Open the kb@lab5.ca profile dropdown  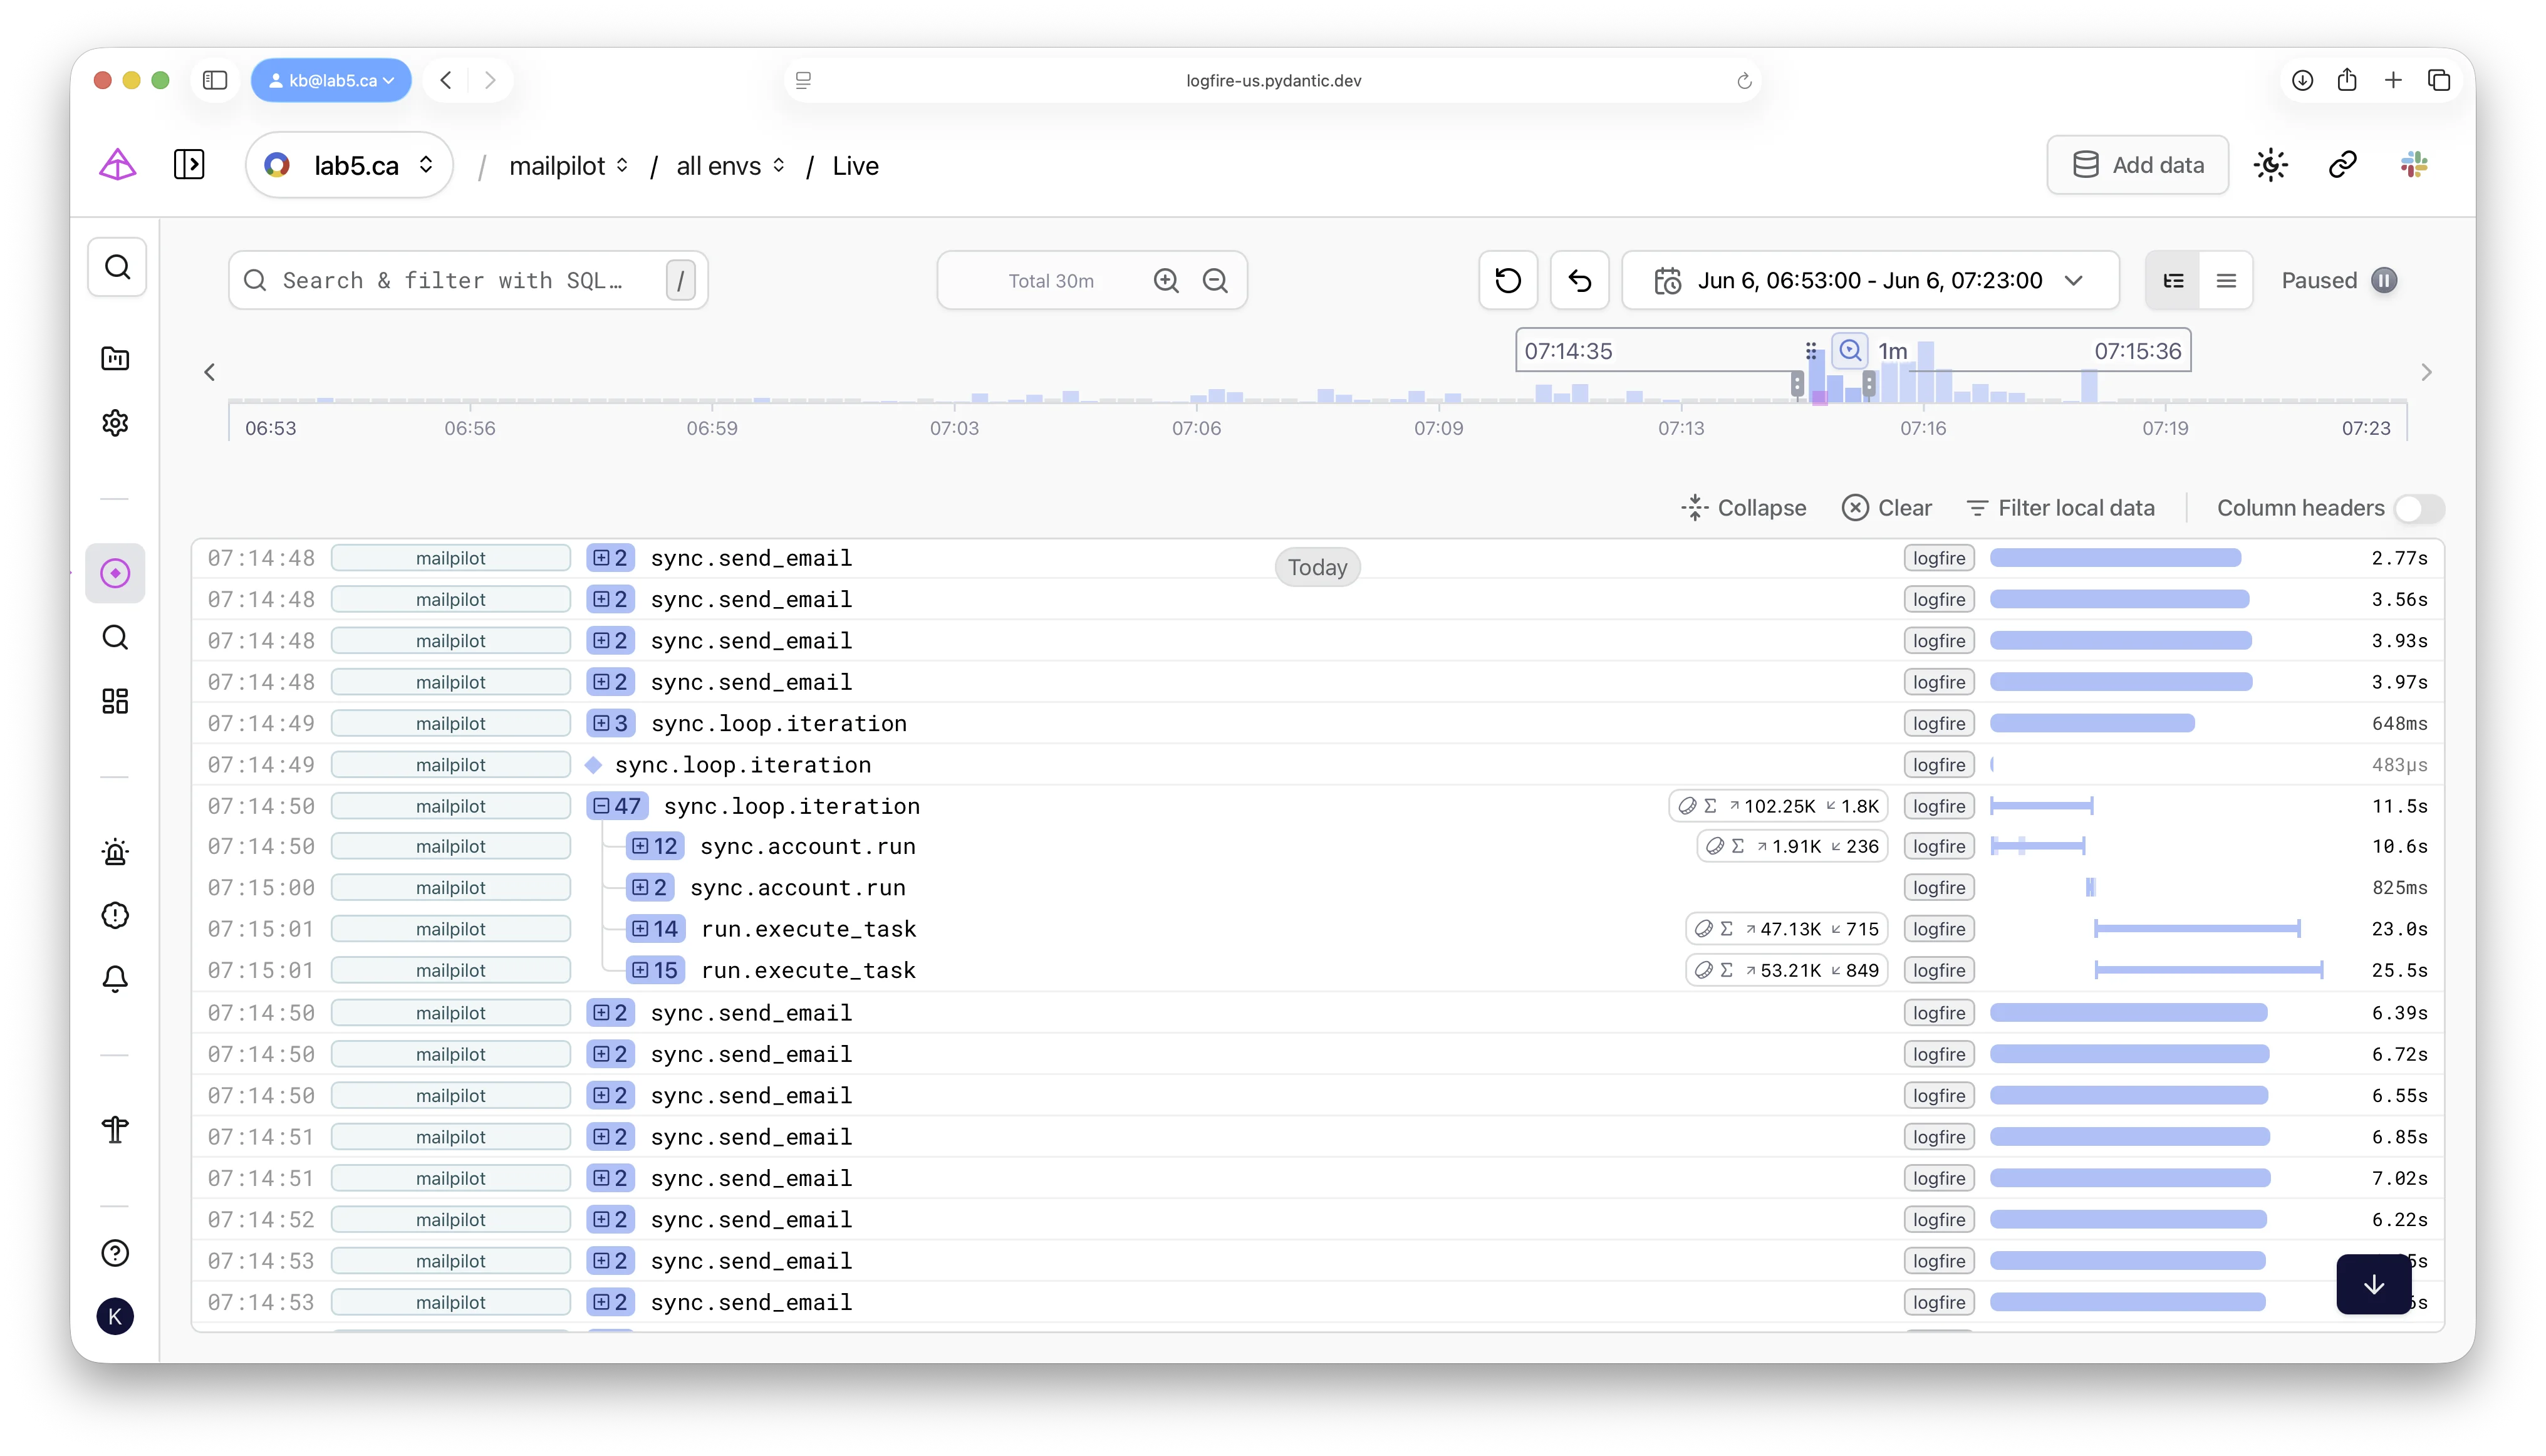331,80
